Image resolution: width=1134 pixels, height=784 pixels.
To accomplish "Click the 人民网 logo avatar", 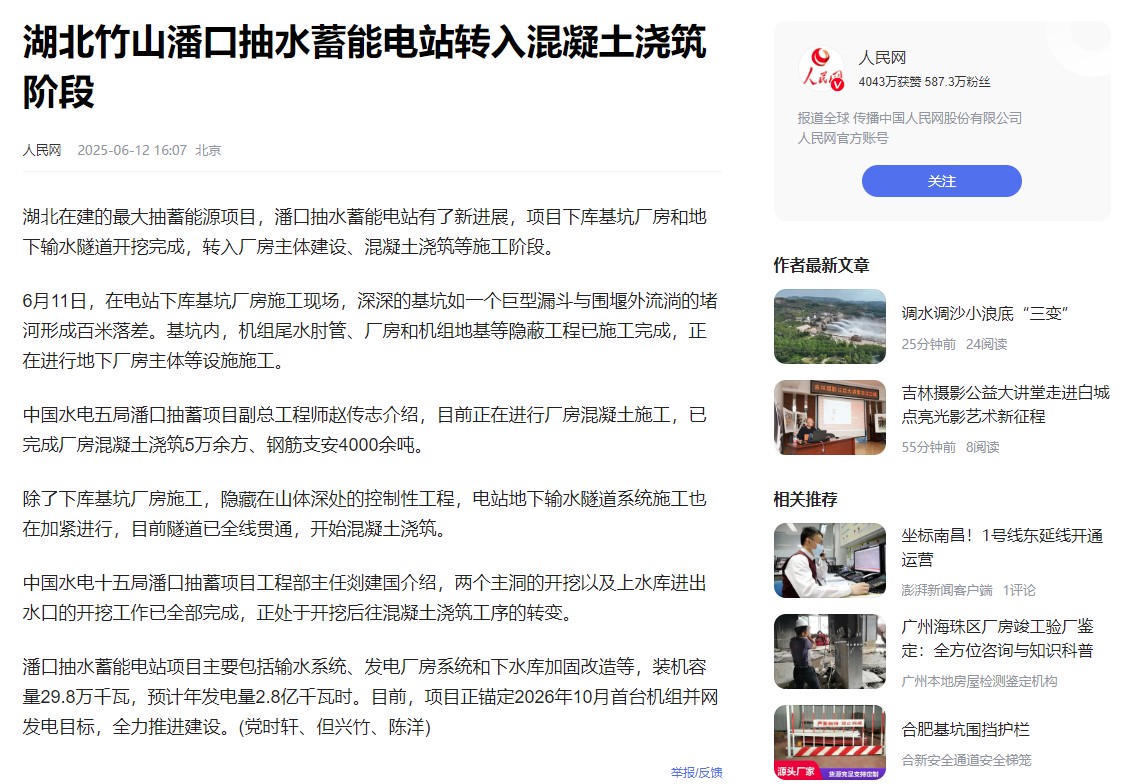I will pyautogui.click(x=822, y=69).
